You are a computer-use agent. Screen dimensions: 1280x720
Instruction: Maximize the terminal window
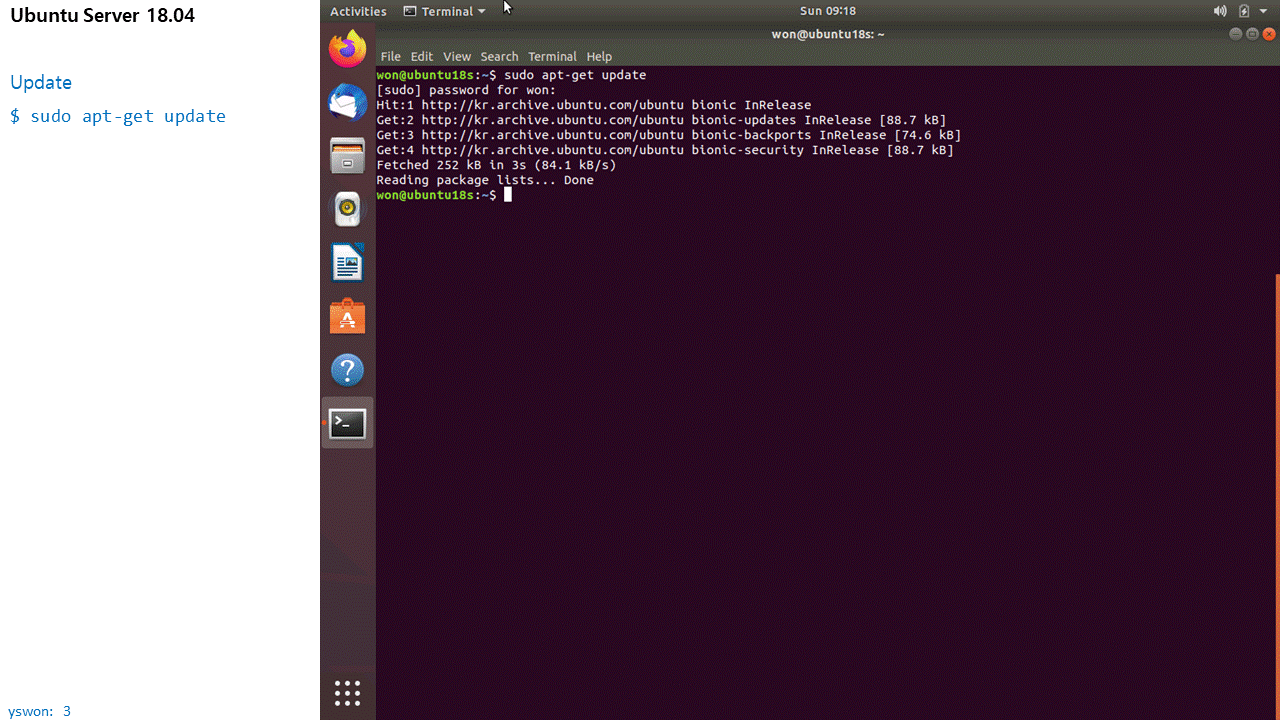pos(1252,34)
